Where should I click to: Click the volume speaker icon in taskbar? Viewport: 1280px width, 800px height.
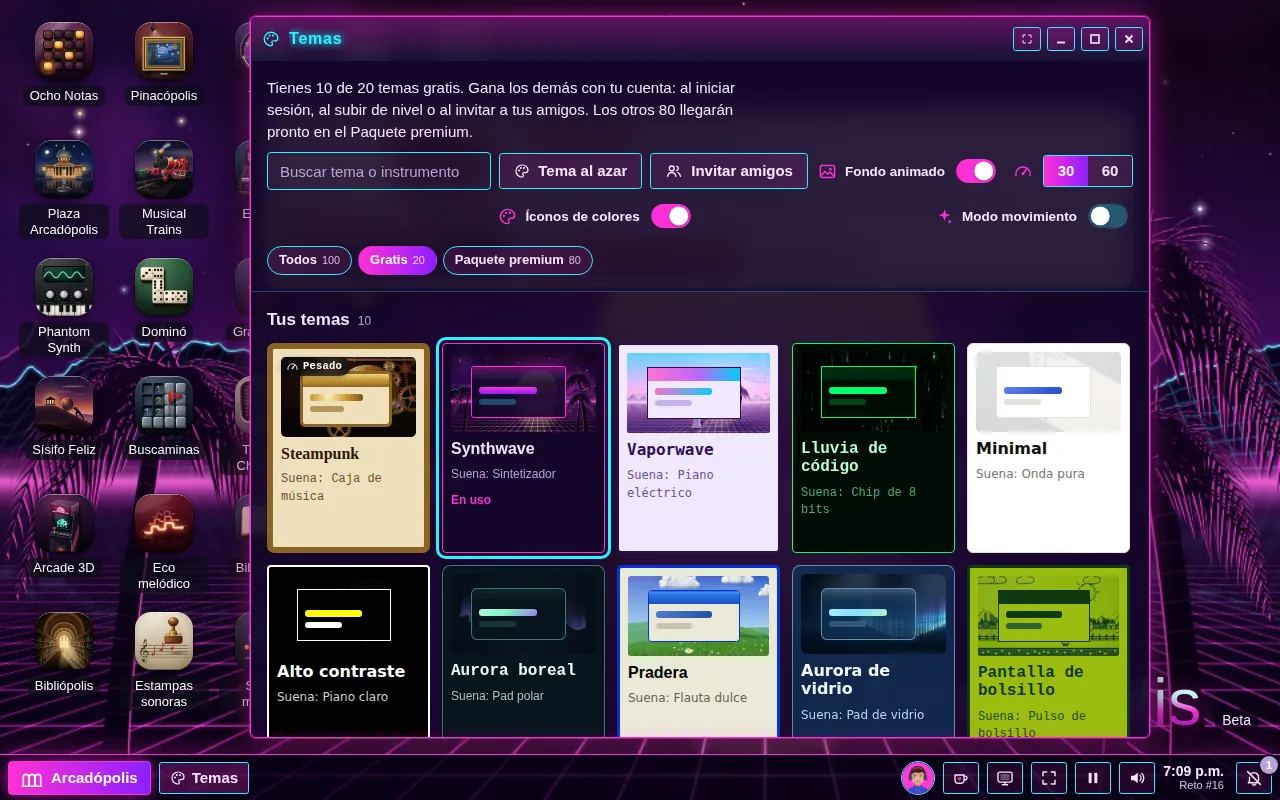coord(1137,778)
